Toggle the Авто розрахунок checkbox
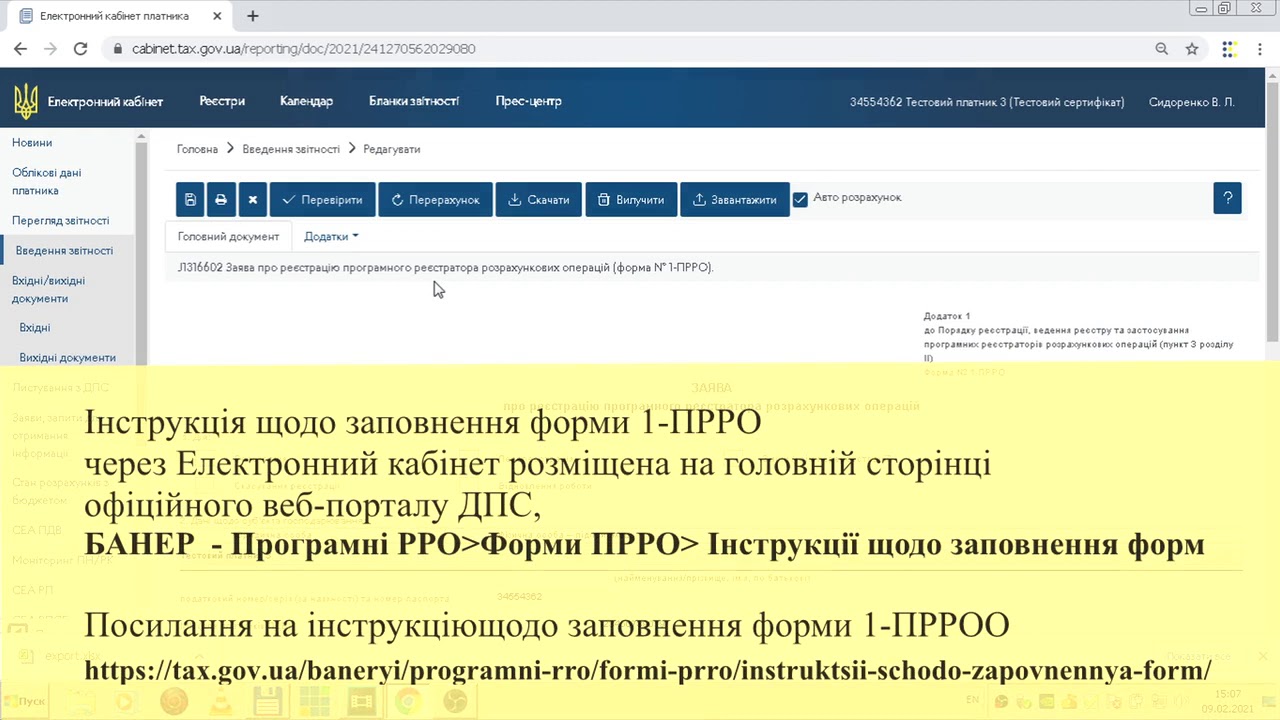The image size is (1280, 720). 800,199
